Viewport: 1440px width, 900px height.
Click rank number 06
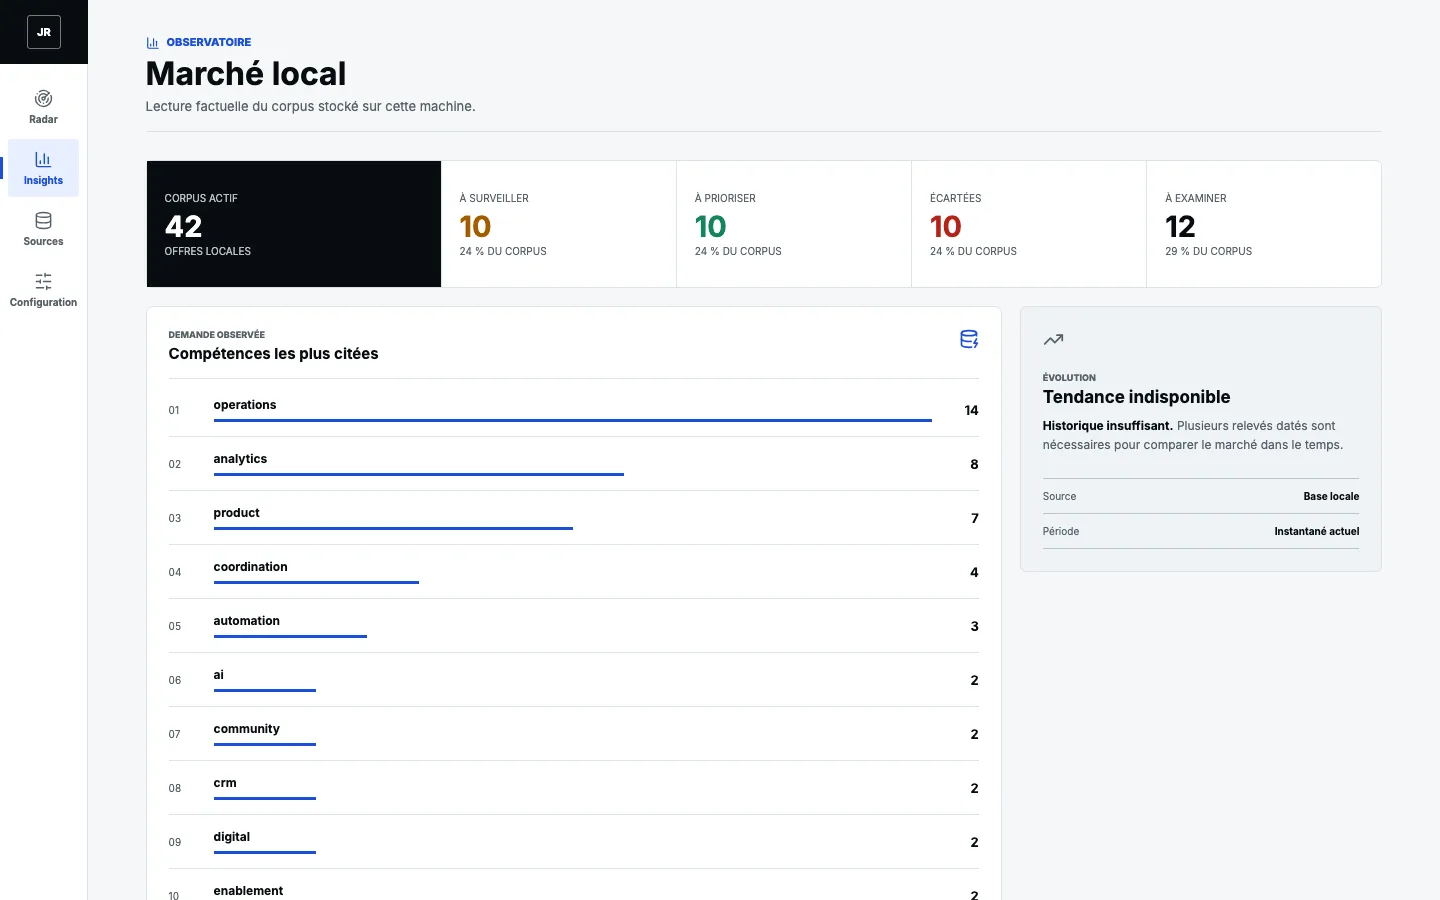click(175, 680)
